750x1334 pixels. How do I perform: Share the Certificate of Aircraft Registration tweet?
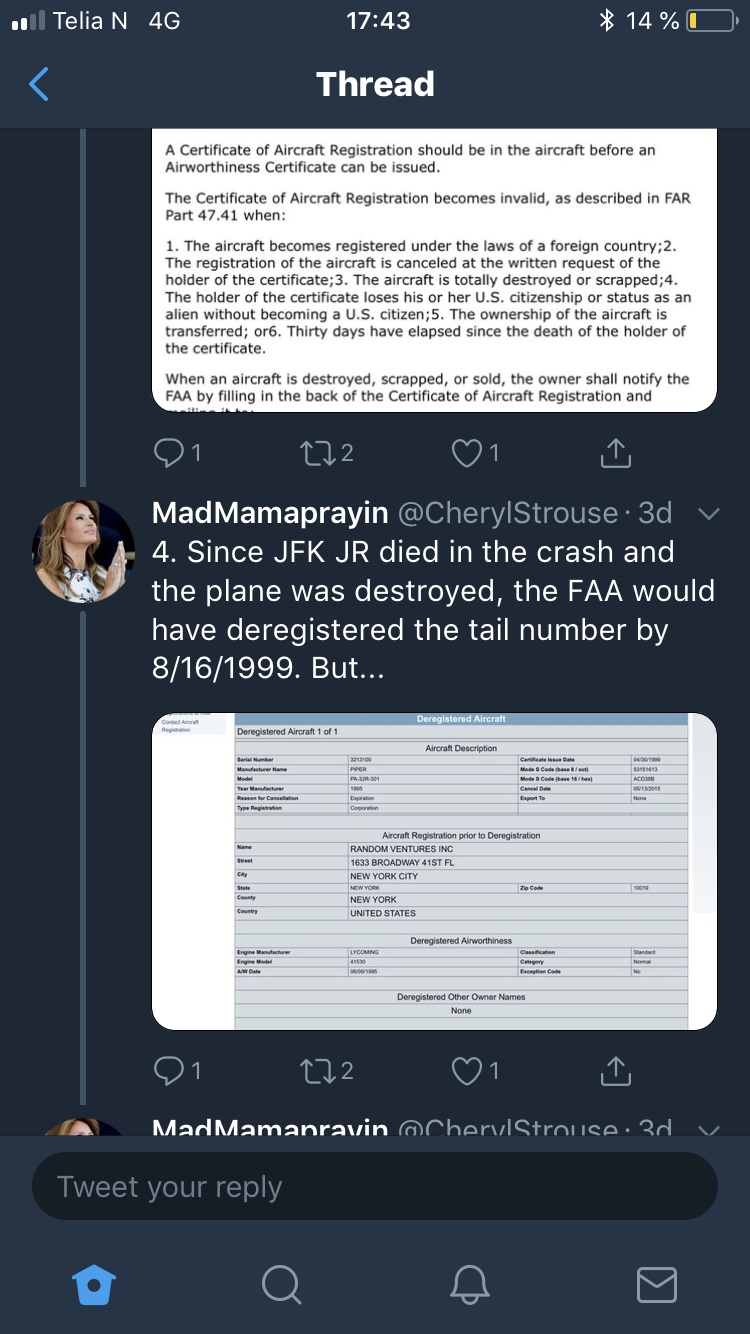[x=615, y=454]
